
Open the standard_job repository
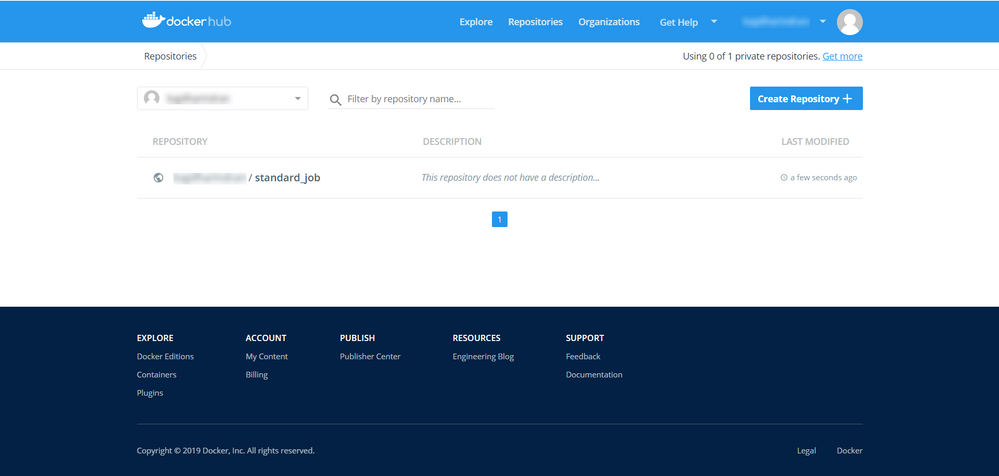pyautogui.click(x=287, y=178)
